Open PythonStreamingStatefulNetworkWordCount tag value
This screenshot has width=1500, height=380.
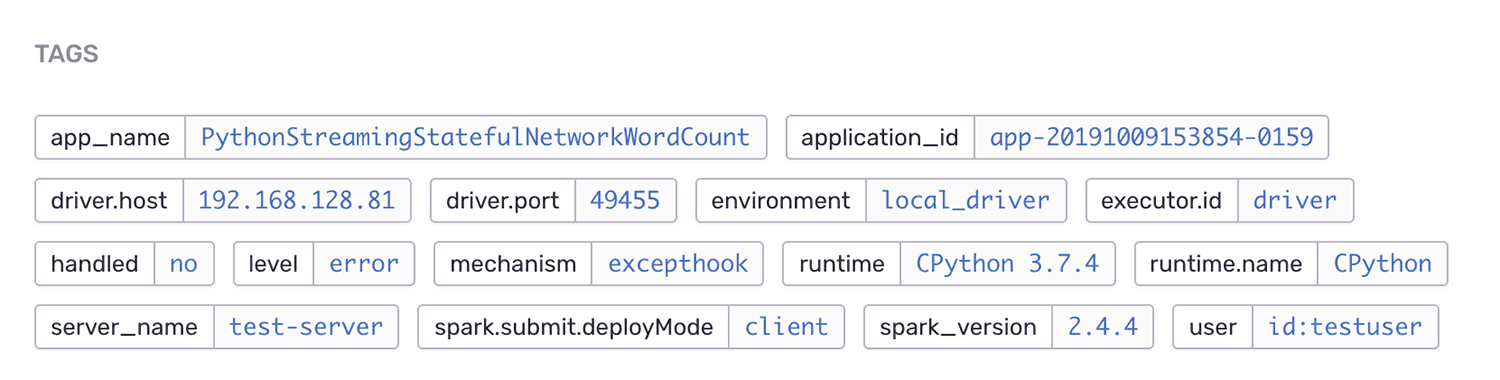click(476, 137)
